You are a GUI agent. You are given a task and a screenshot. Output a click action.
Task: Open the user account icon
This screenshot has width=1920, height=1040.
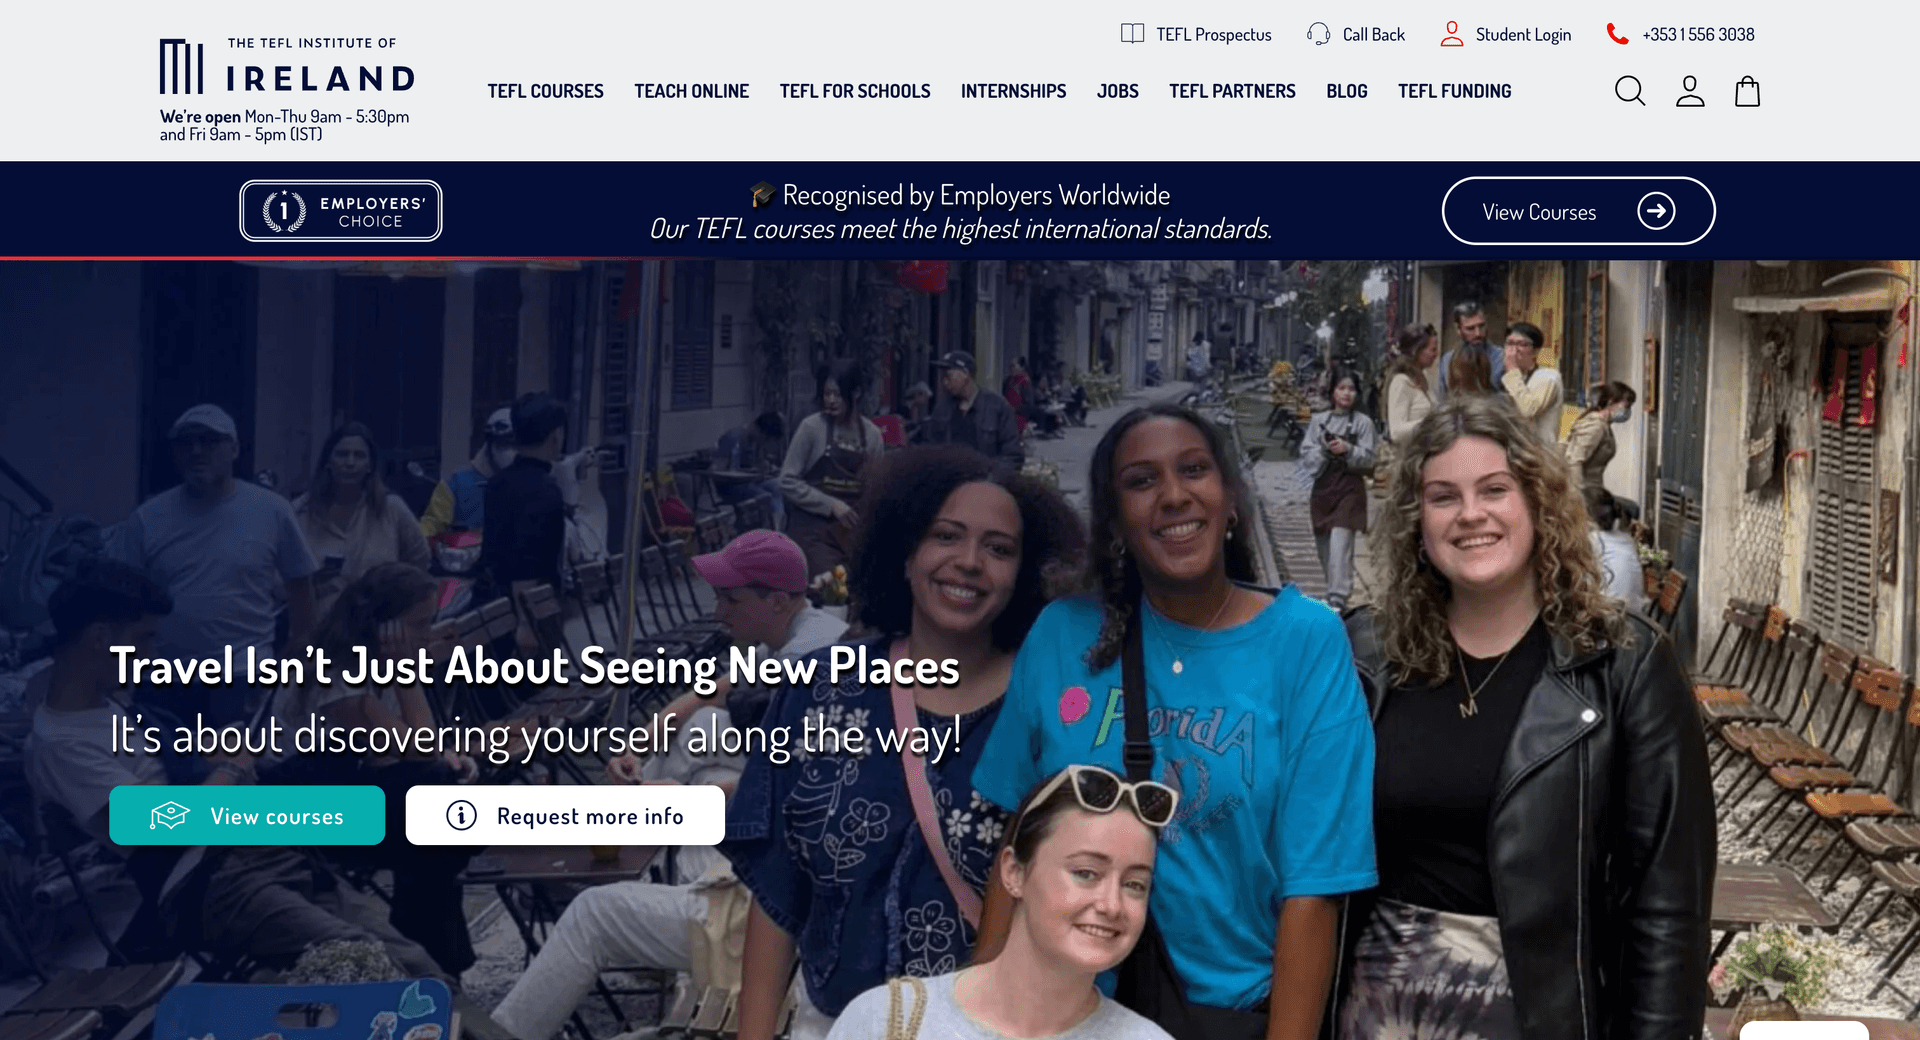click(1690, 91)
